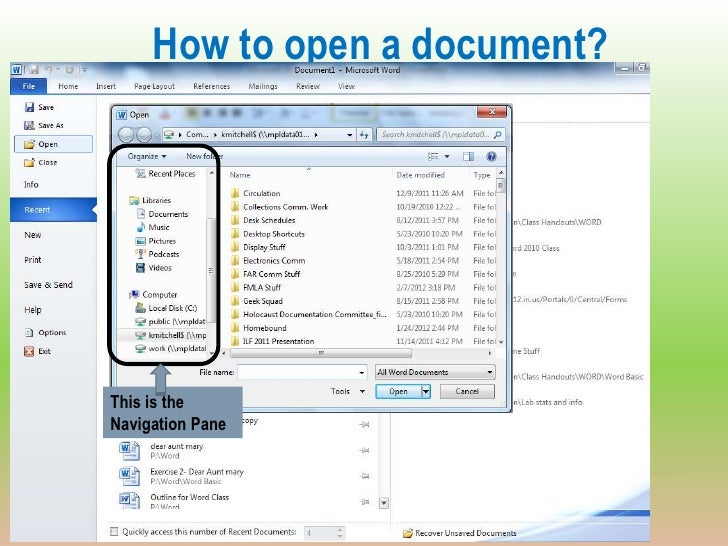Pin the dear aunt mary document

pos(364,450)
